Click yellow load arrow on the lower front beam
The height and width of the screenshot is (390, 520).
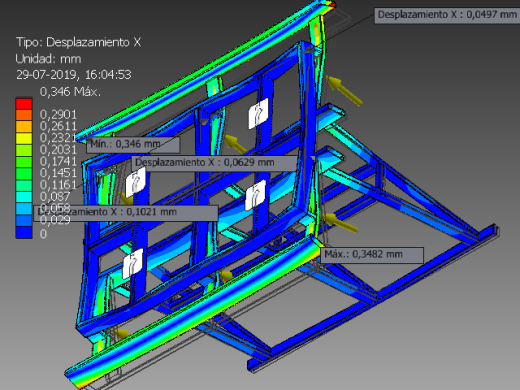pos(226,276)
